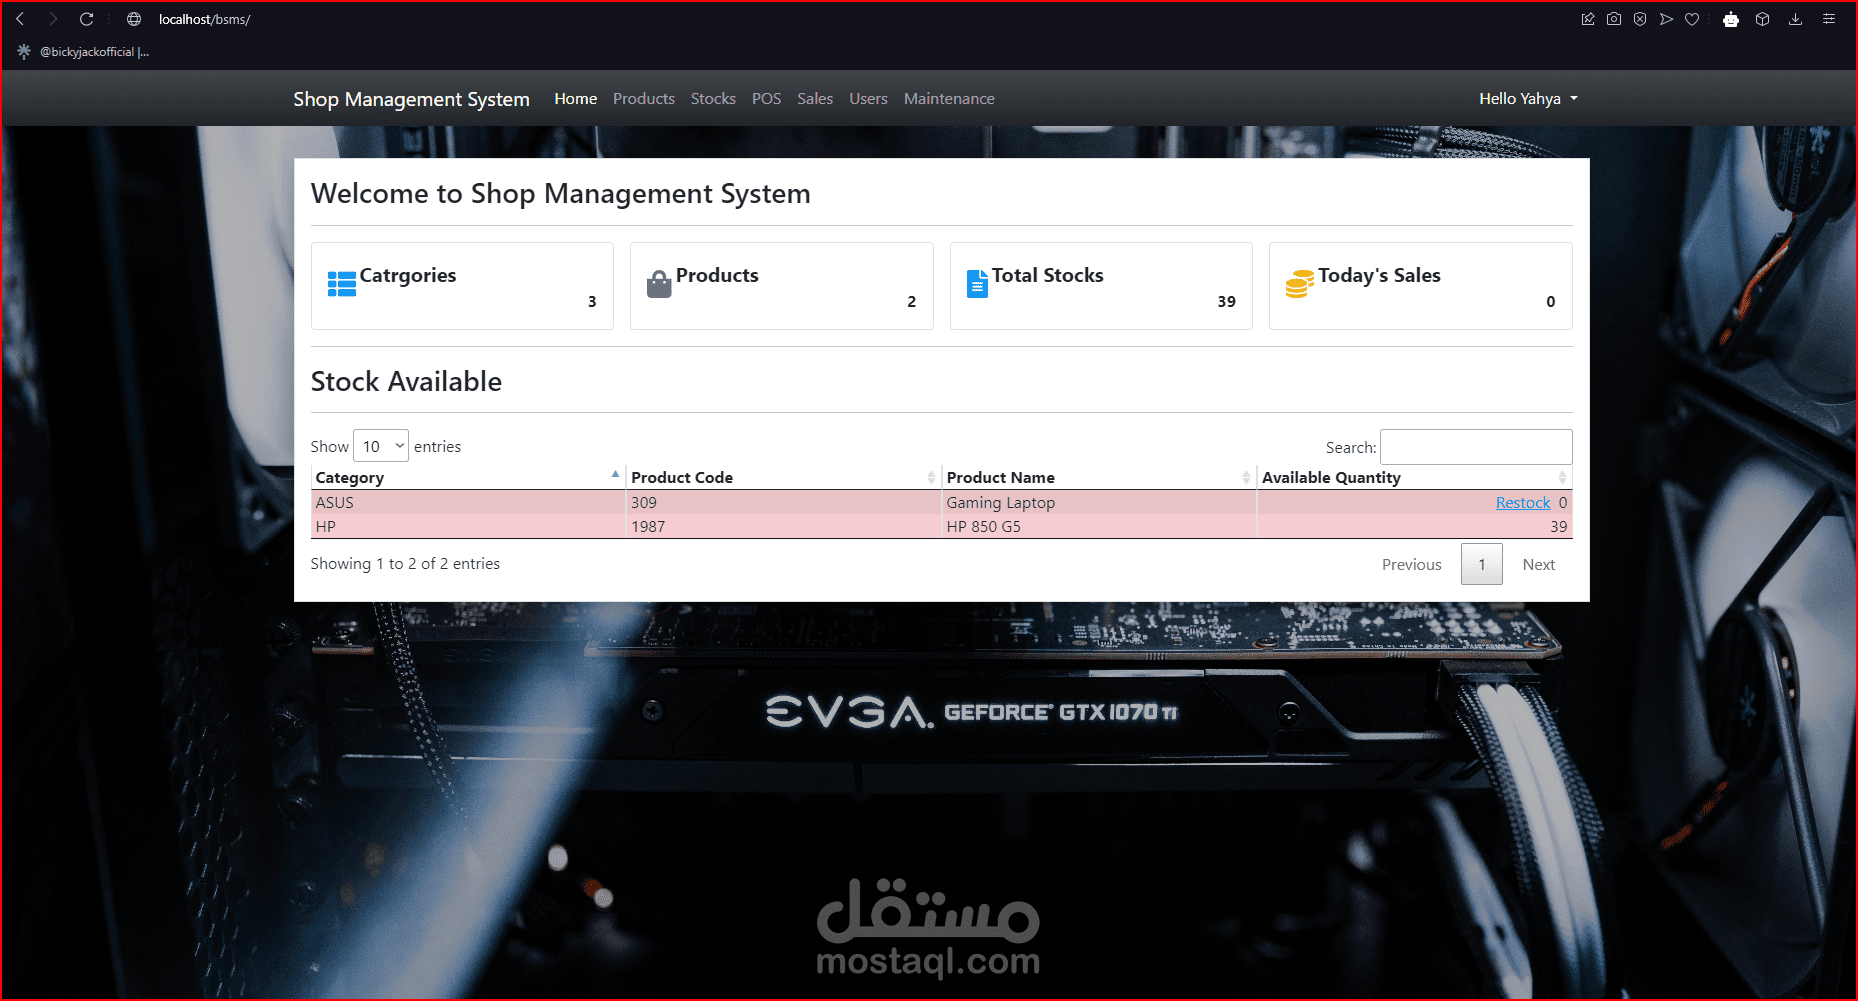Open the extensions cube icon
This screenshot has height=1001, width=1858.
coord(1763,19)
